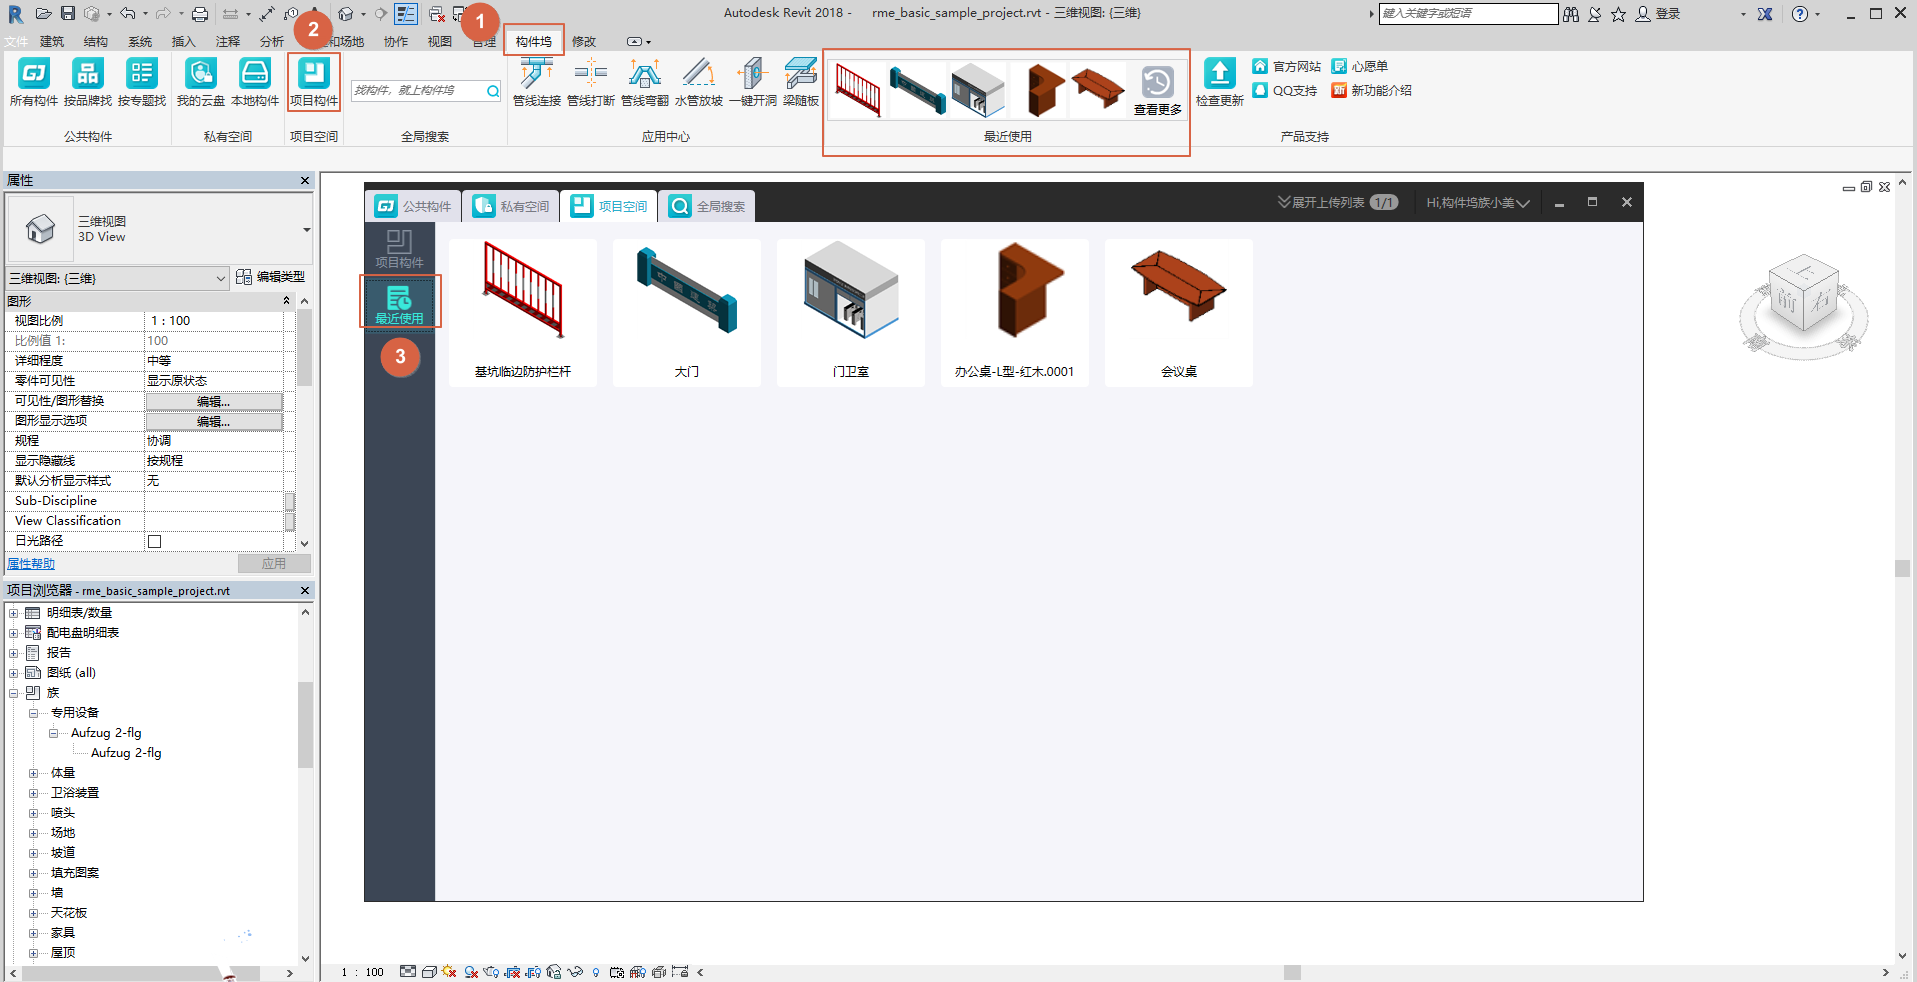Expand 明细表/数量 tree node

click(14, 613)
